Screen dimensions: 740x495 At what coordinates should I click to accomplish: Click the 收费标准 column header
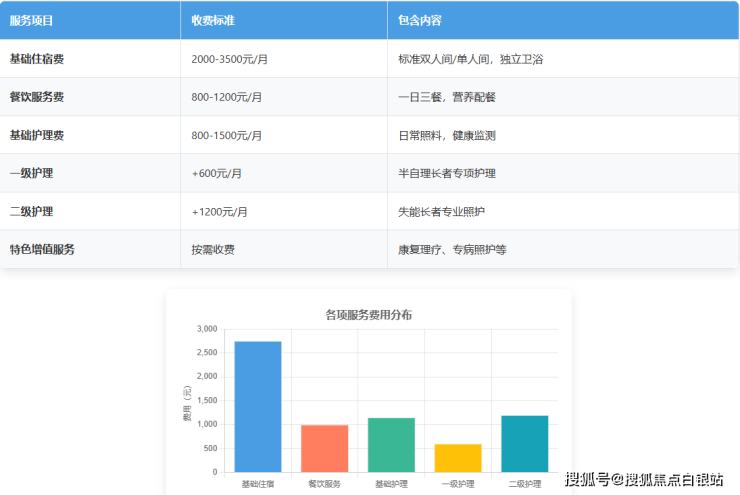point(214,20)
